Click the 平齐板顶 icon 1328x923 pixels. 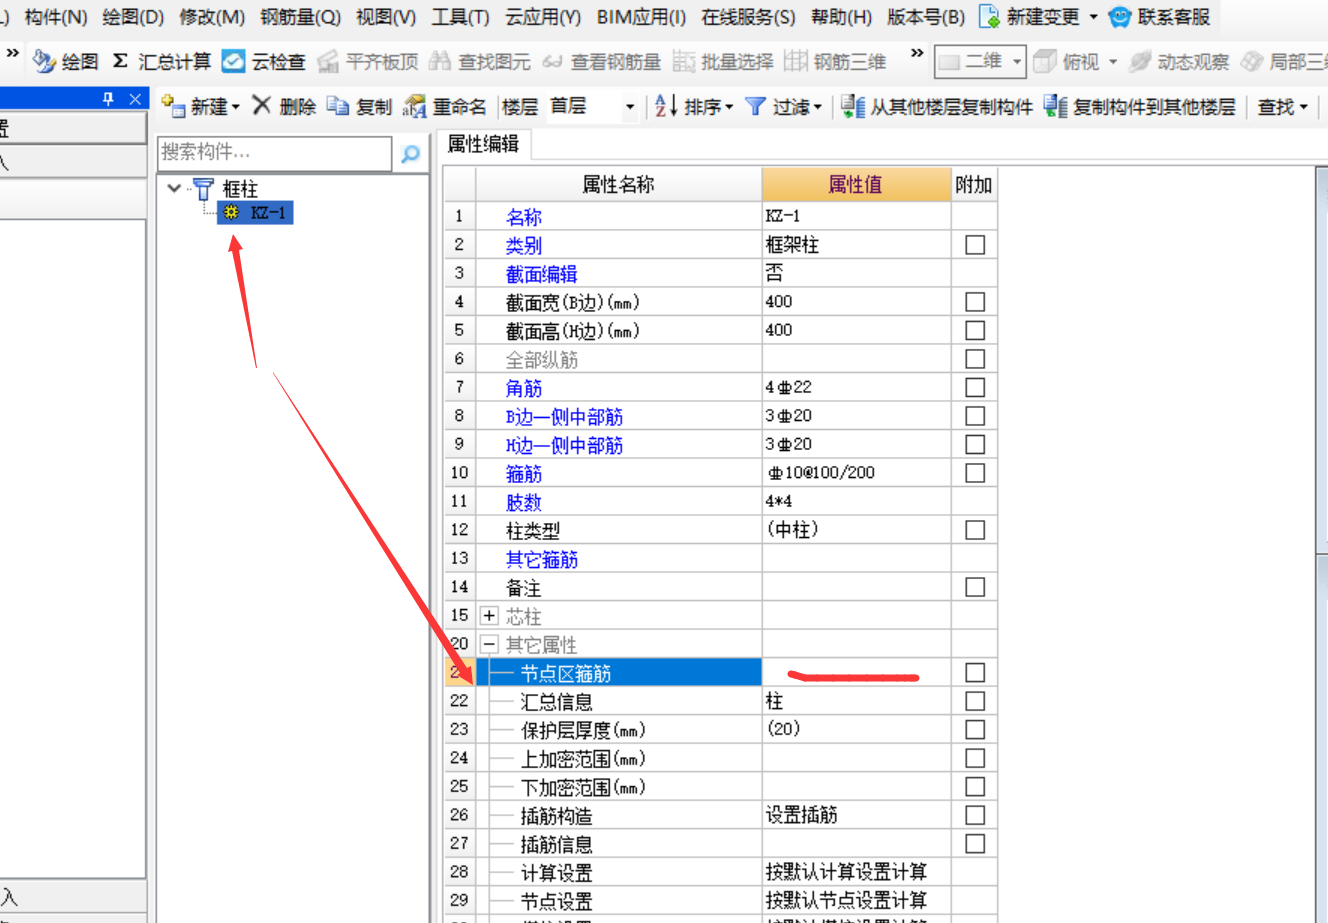click(328, 62)
